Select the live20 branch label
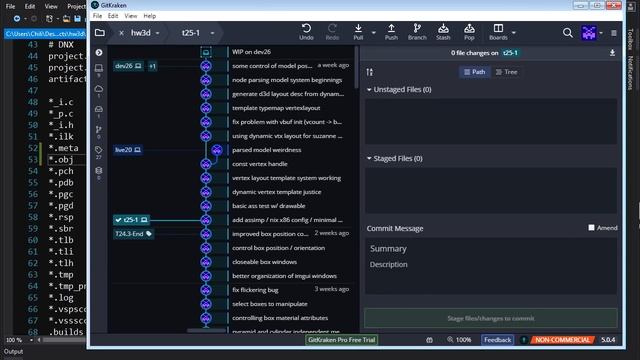The width and height of the screenshot is (640, 360). pos(128,150)
